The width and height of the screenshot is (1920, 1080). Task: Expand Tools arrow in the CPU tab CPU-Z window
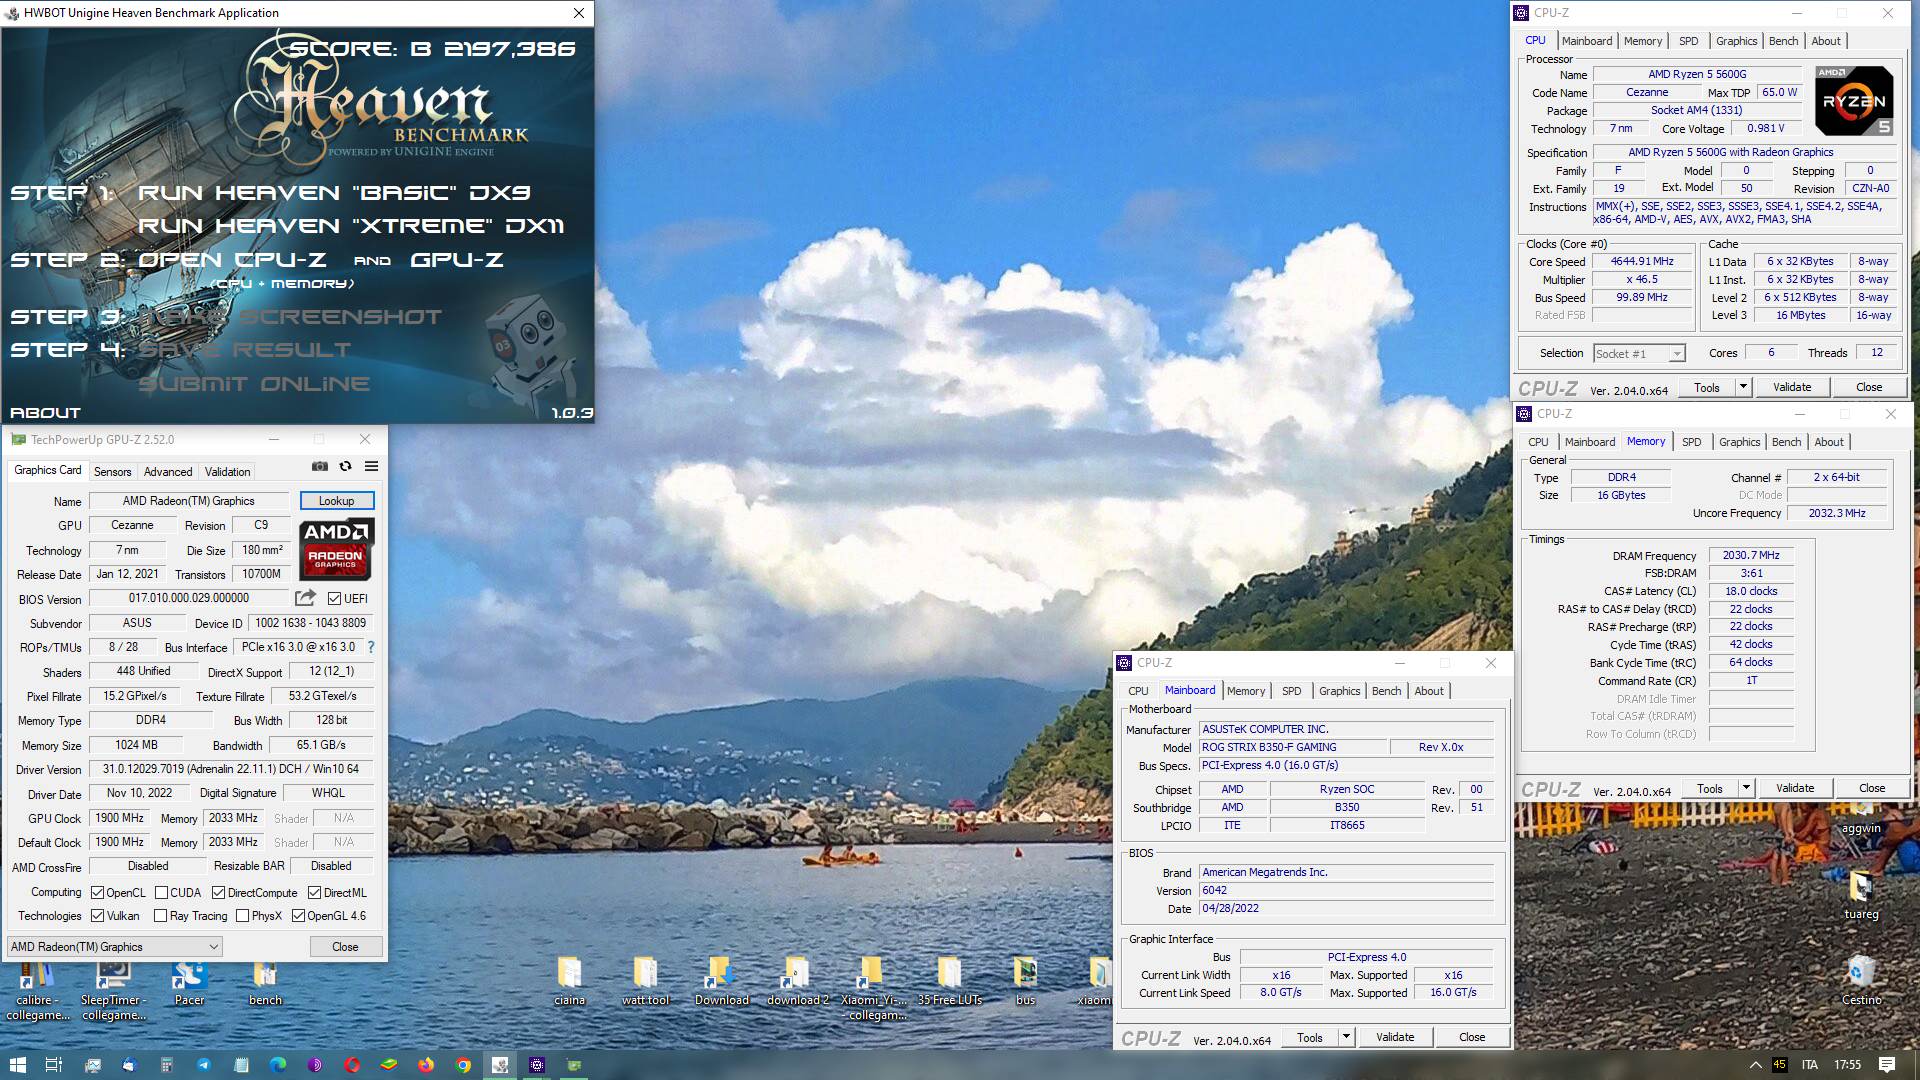(1743, 387)
